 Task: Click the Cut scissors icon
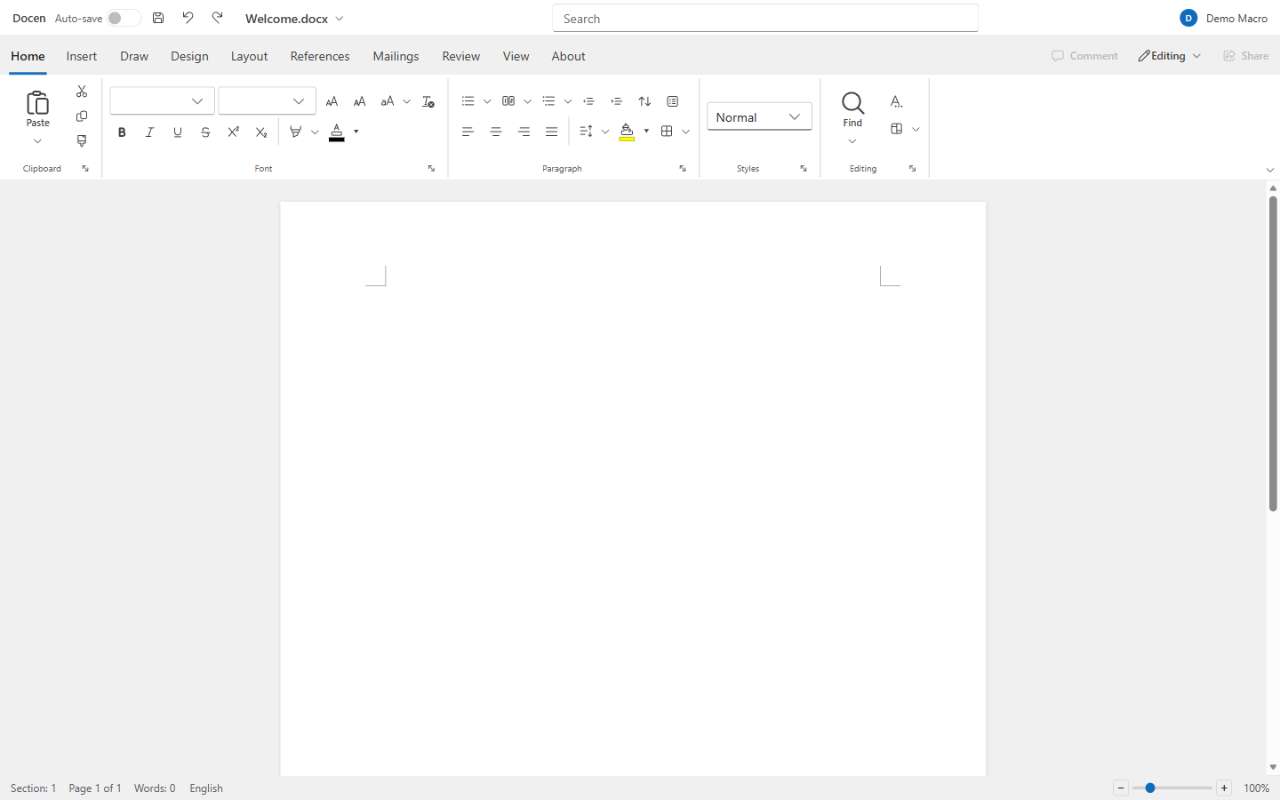coord(82,91)
